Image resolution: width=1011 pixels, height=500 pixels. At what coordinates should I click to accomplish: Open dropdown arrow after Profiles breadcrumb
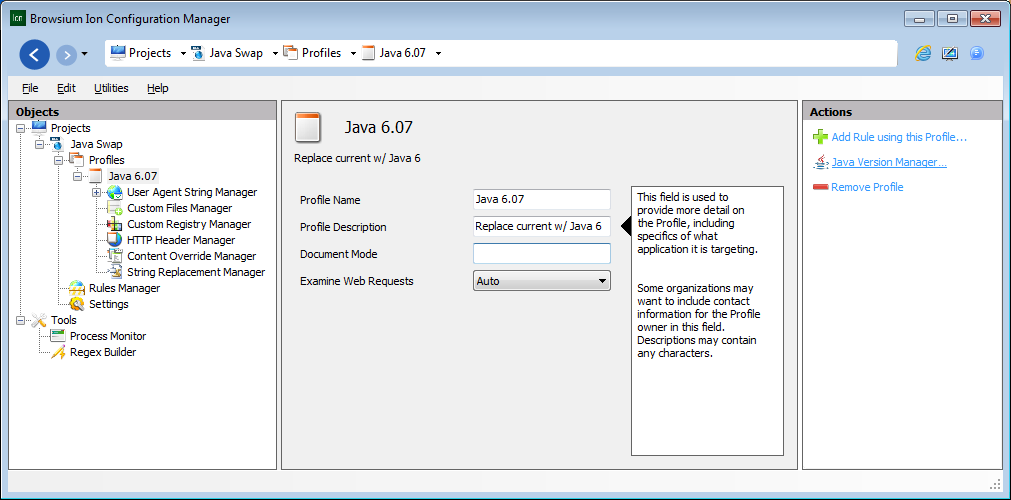pos(353,54)
